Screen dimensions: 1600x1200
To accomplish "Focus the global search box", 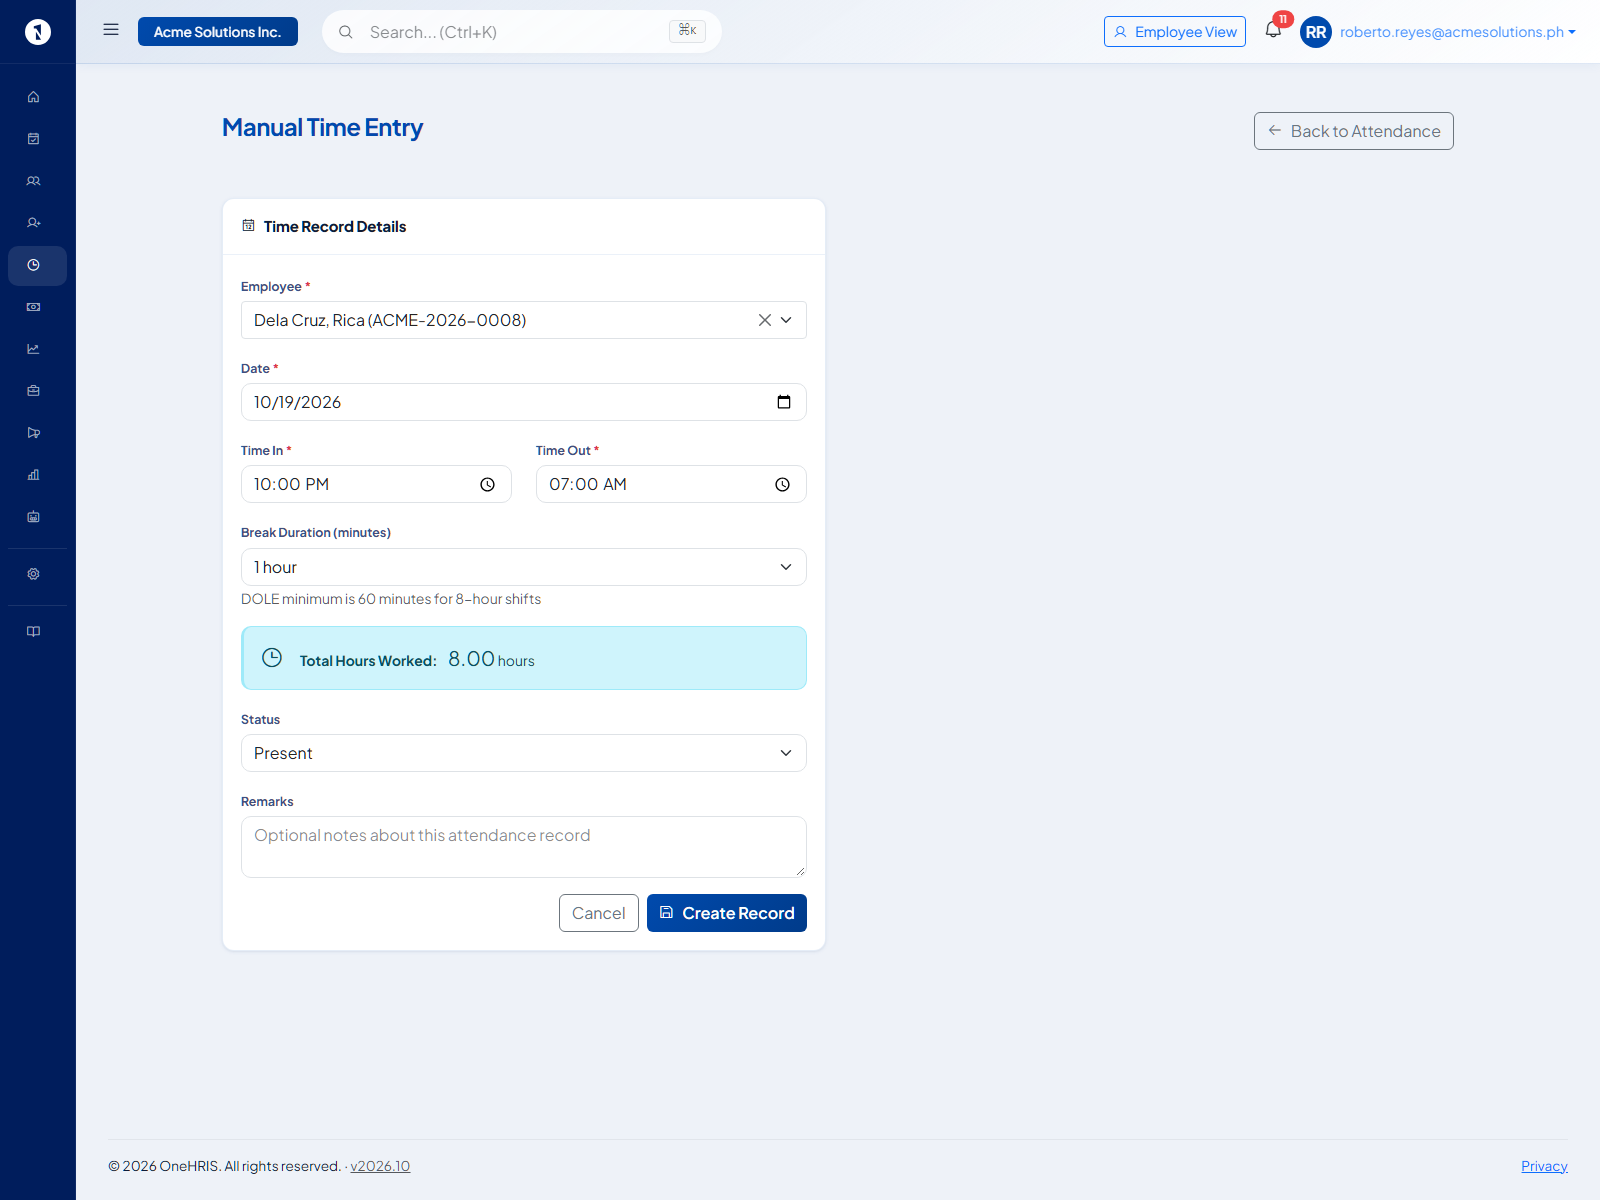I will (522, 32).
